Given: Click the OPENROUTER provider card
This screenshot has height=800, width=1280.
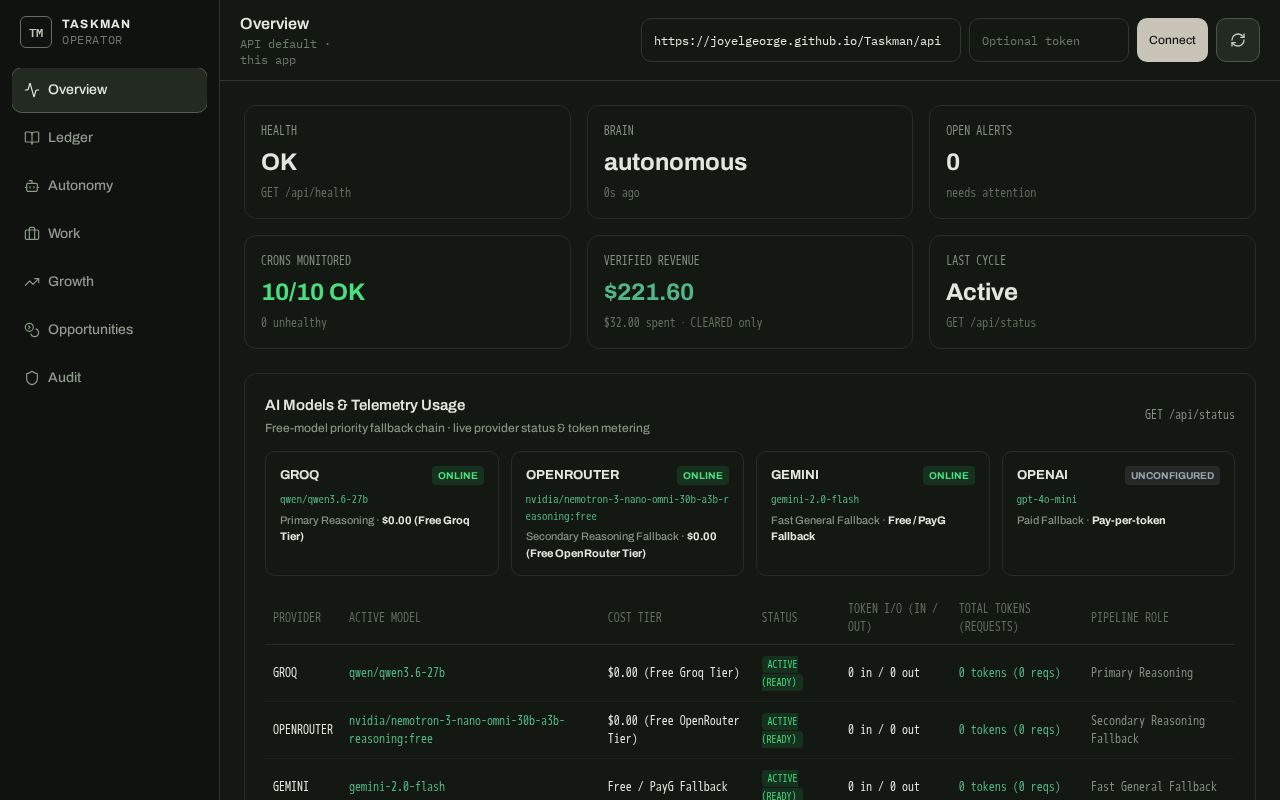Looking at the screenshot, I should tap(627, 513).
